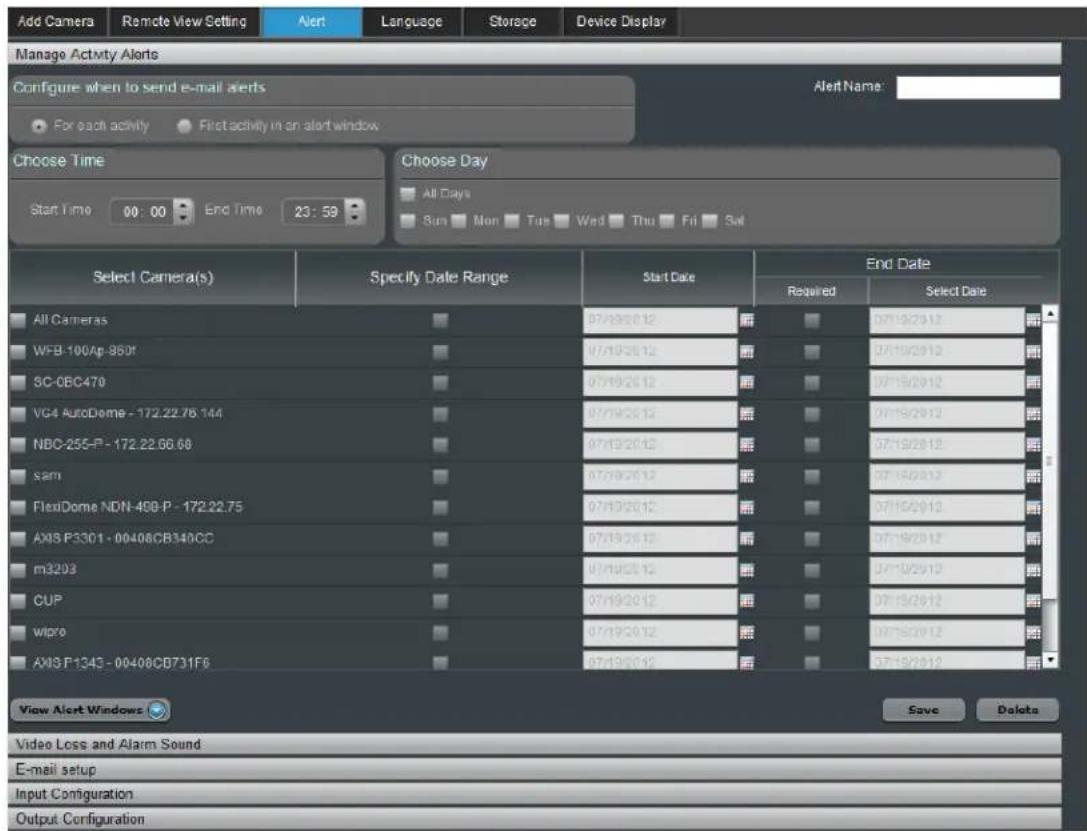Open Start Date calendar for CUP row

coord(747,601)
